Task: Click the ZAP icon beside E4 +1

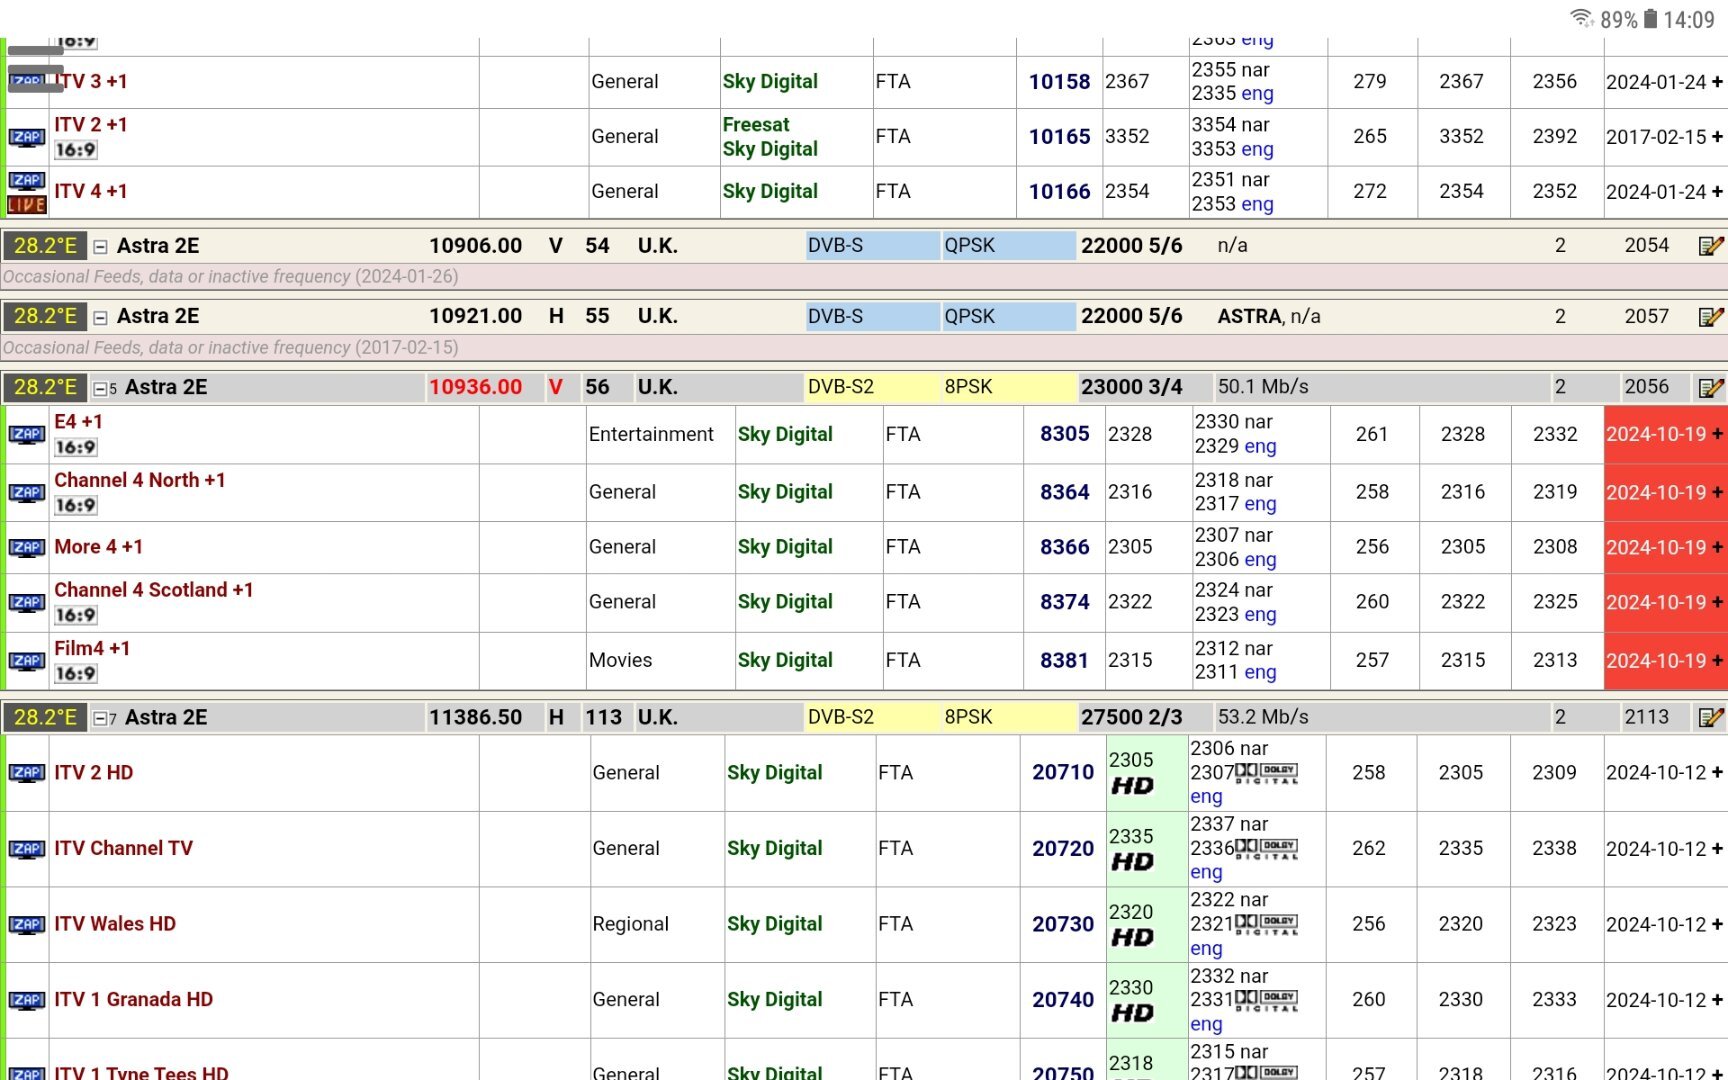Action: tap(26, 434)
